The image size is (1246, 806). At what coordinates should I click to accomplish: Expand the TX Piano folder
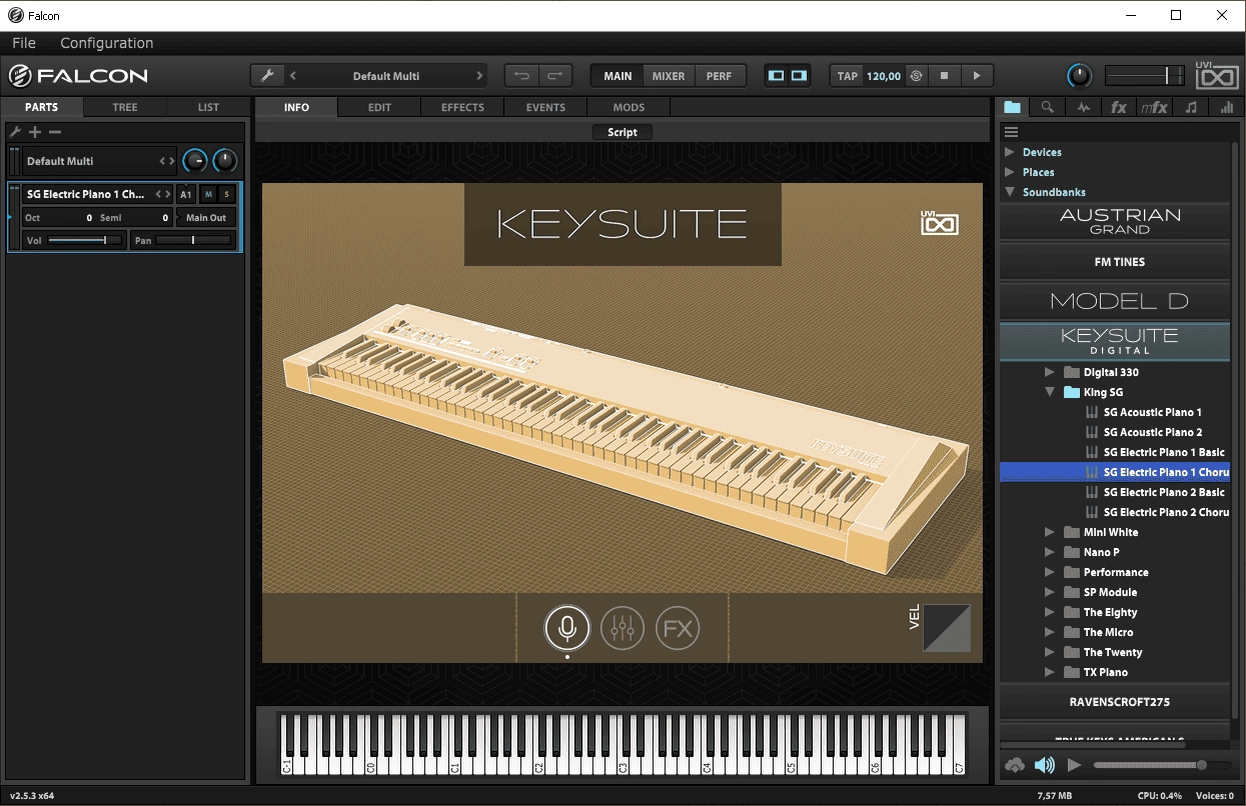click(x=1049, y=672)
